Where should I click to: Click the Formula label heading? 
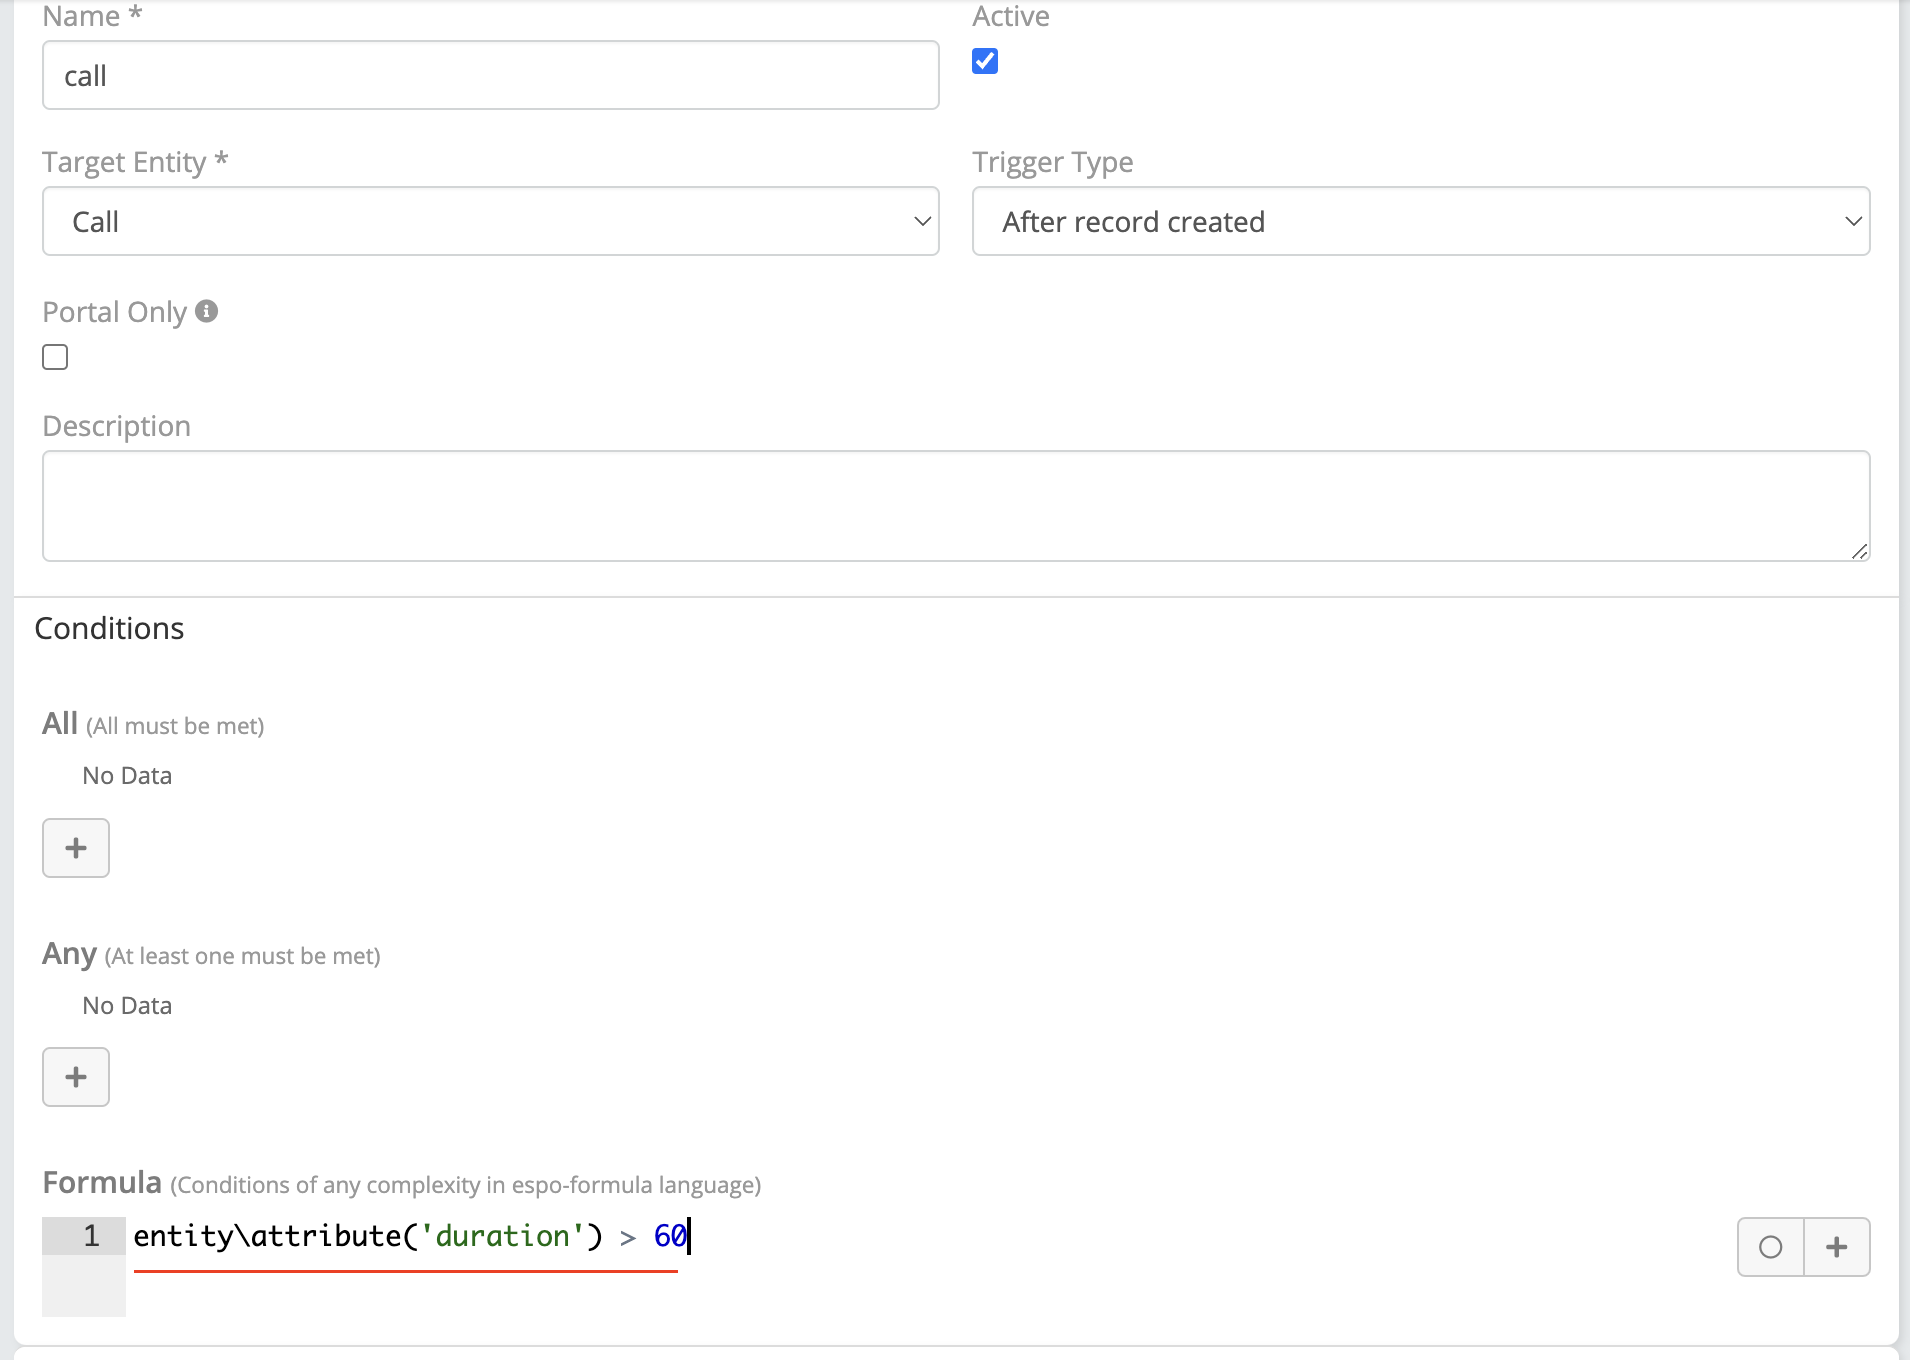tap(102, 1183)
